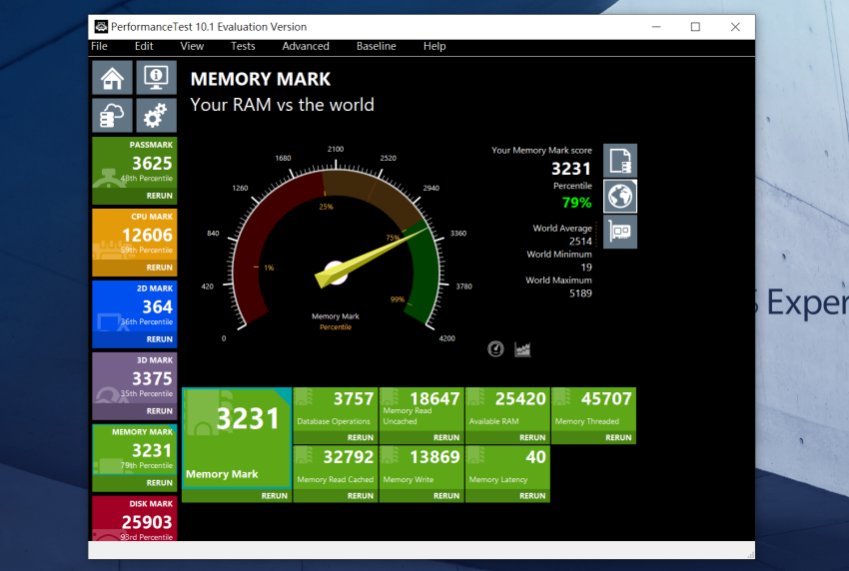Select the PassMark 3625 score tile

click(134, 162)
